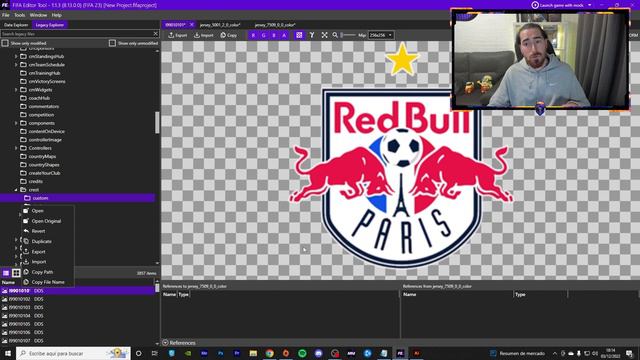Screen dimensions: 640x360
Task: Switch to list view icon
Action: point(6,273)
